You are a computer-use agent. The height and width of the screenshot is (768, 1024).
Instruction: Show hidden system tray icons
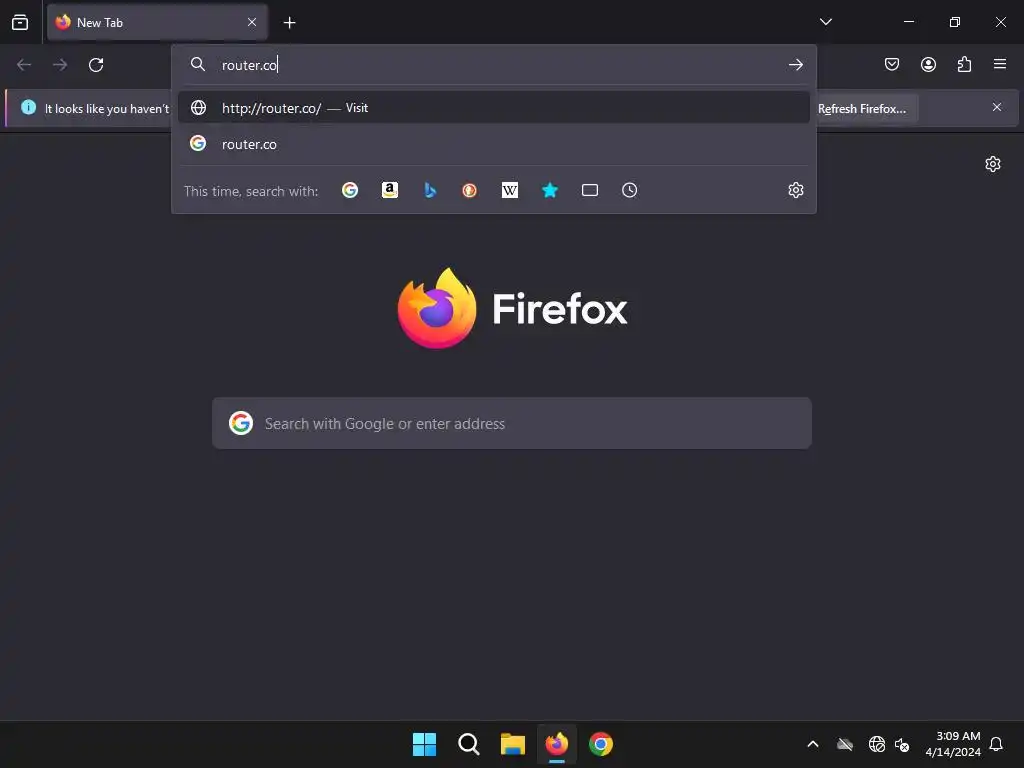click(x=813, y=744)
